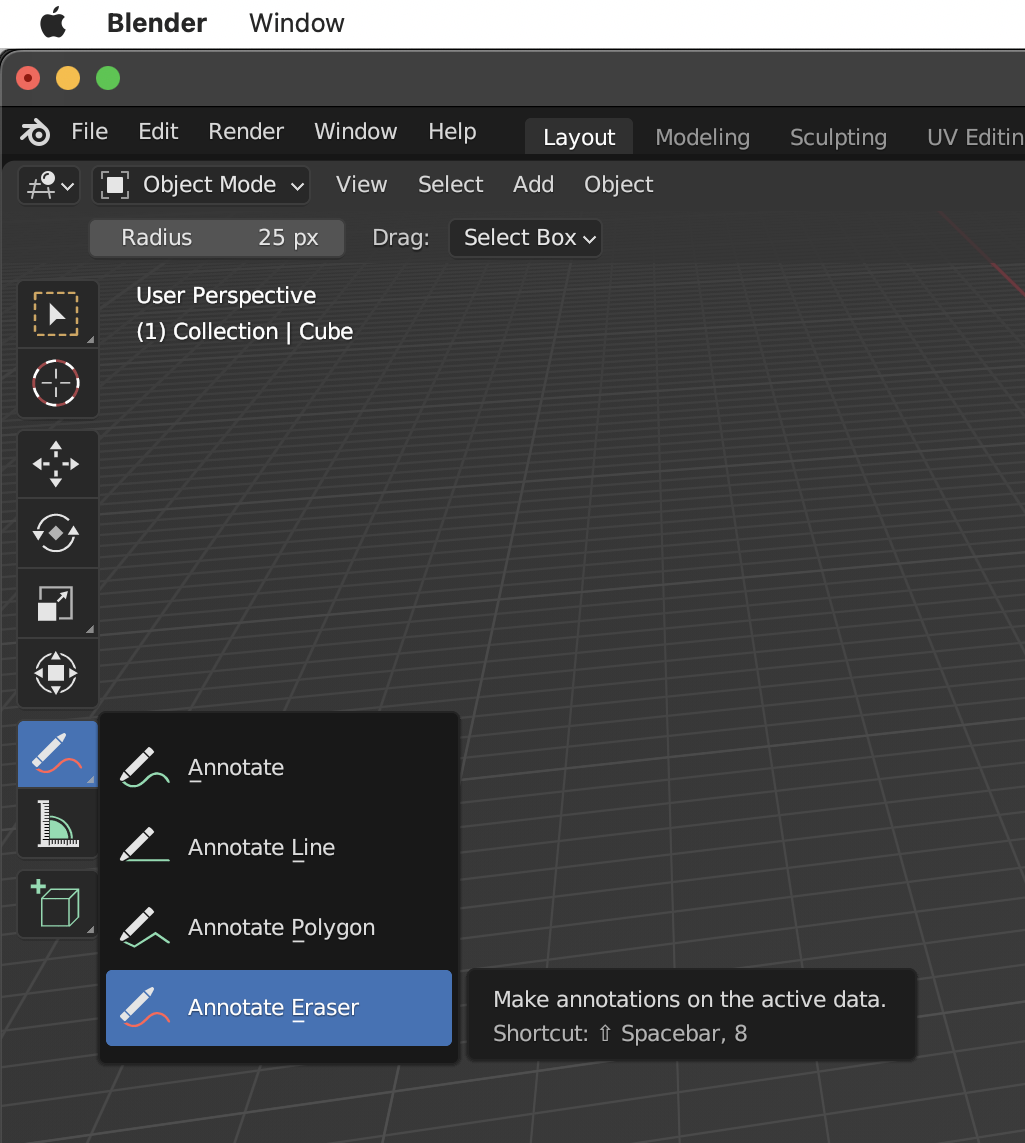Switch to the Sculpting workspace tab

(838, 137)
